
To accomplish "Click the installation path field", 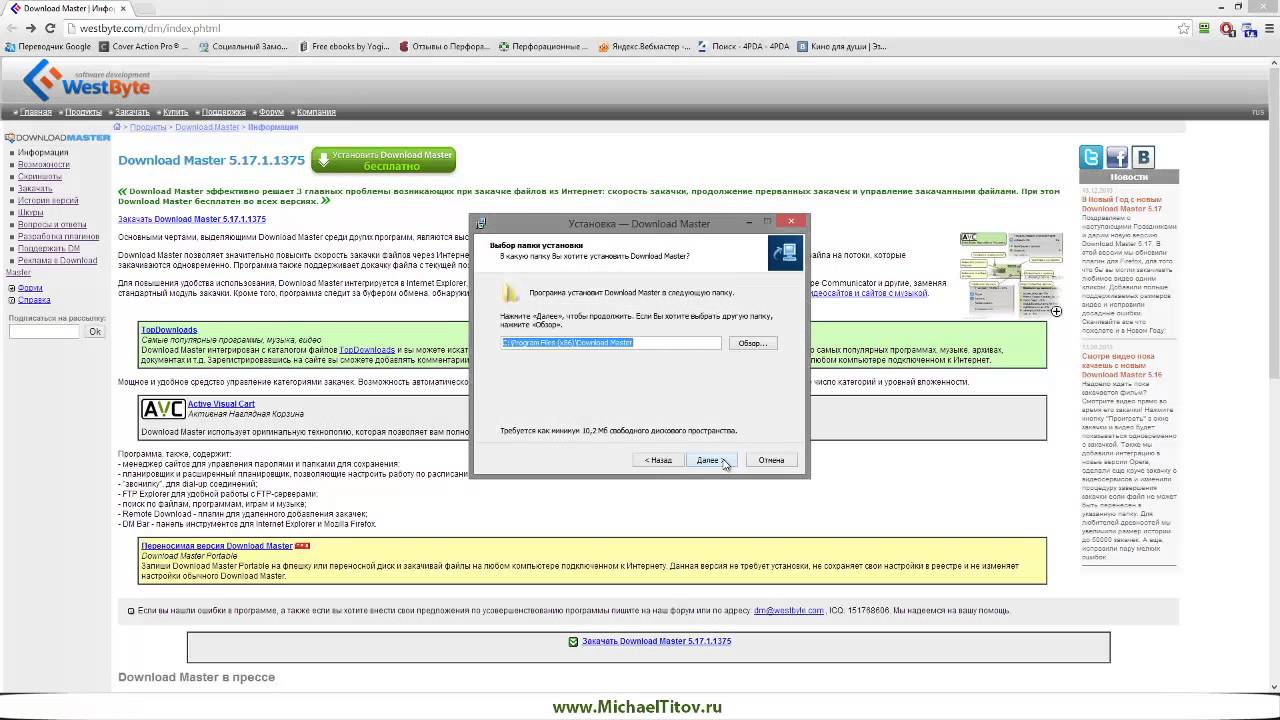I will pos(611,343).
